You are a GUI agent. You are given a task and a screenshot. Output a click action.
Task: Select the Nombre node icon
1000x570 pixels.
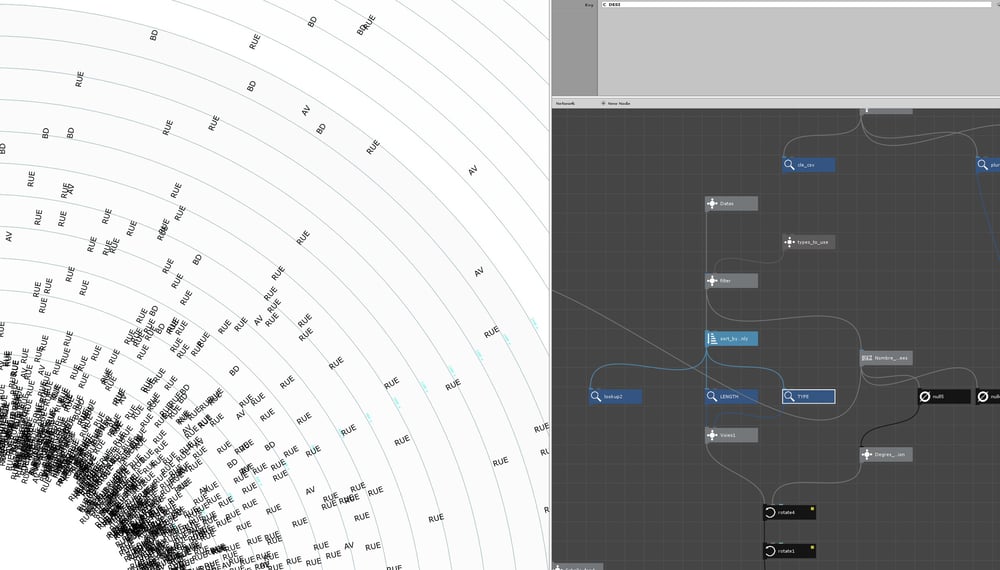point(867,358)
